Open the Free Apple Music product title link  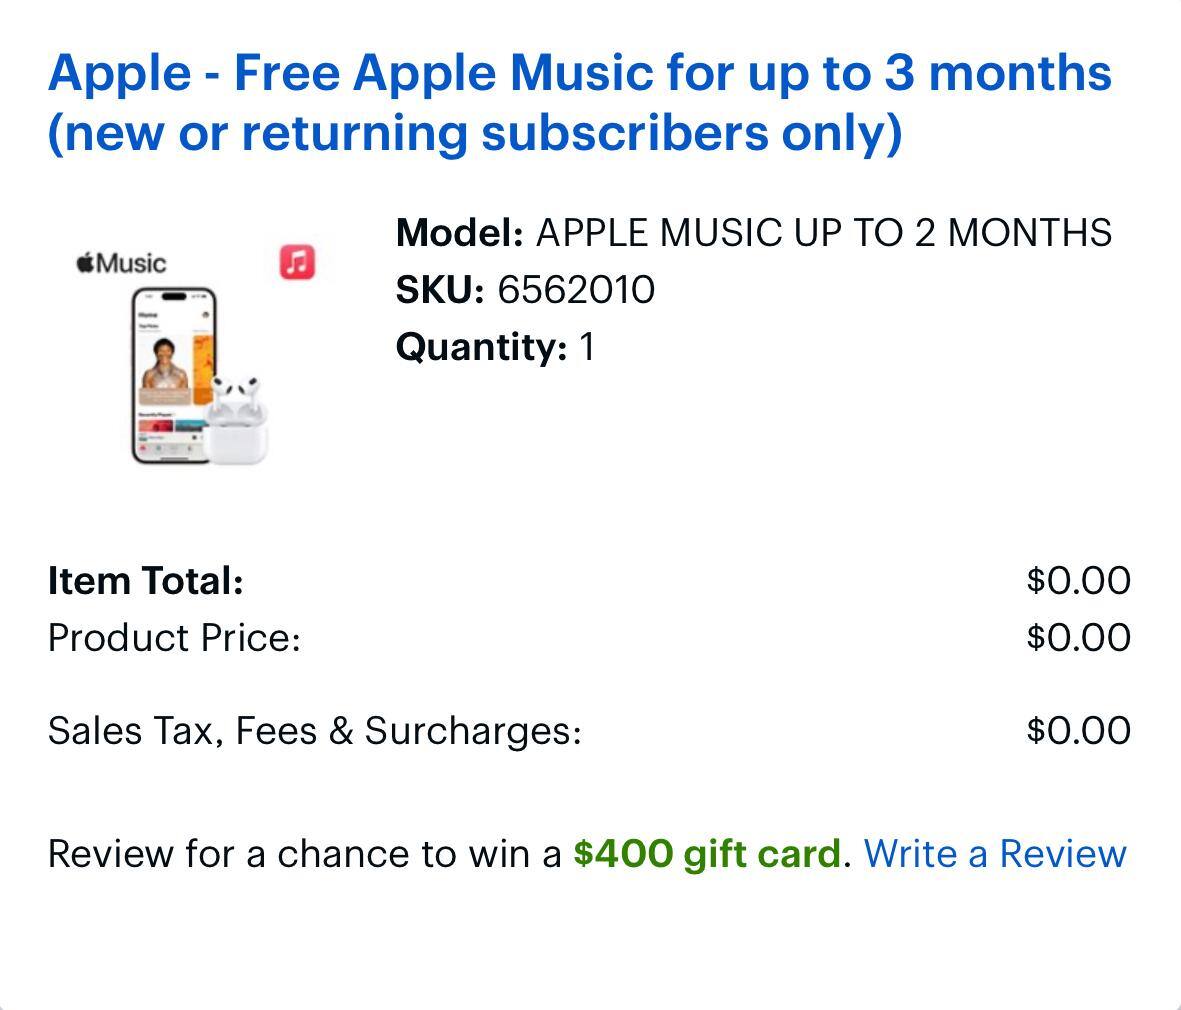(x=579, y=102)
